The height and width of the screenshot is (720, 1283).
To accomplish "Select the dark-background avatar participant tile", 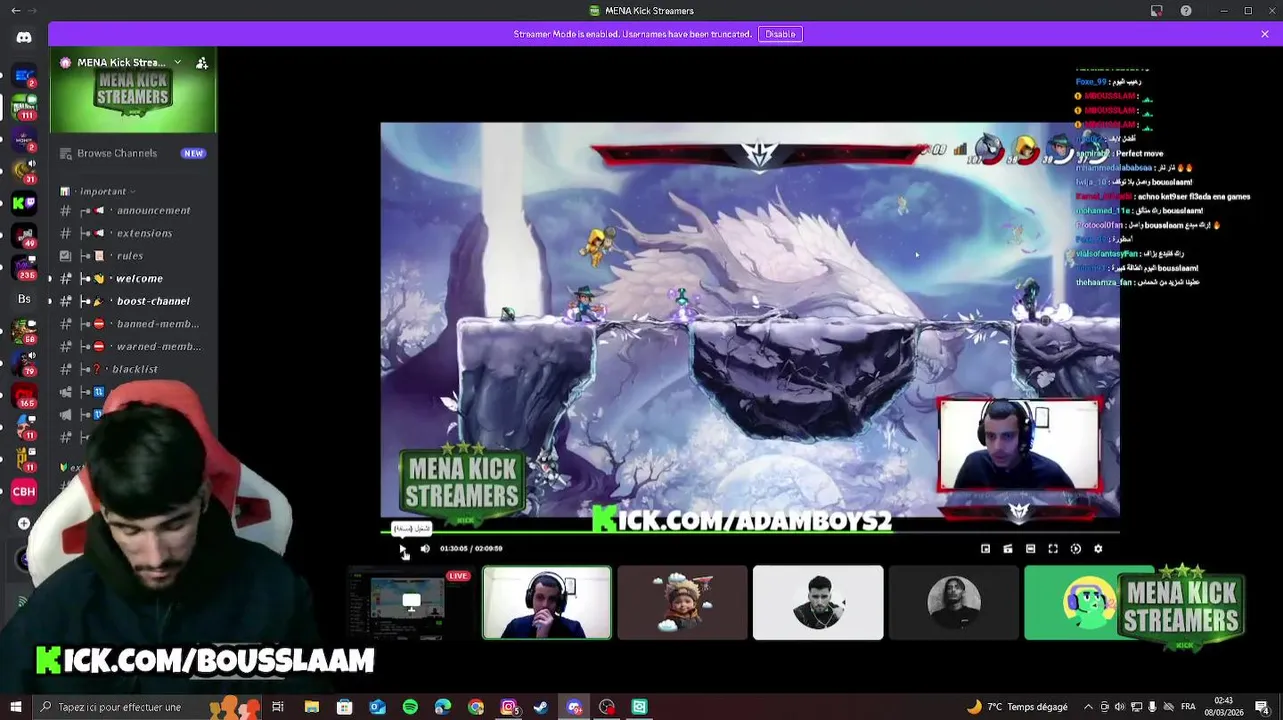I will point(953,602).
